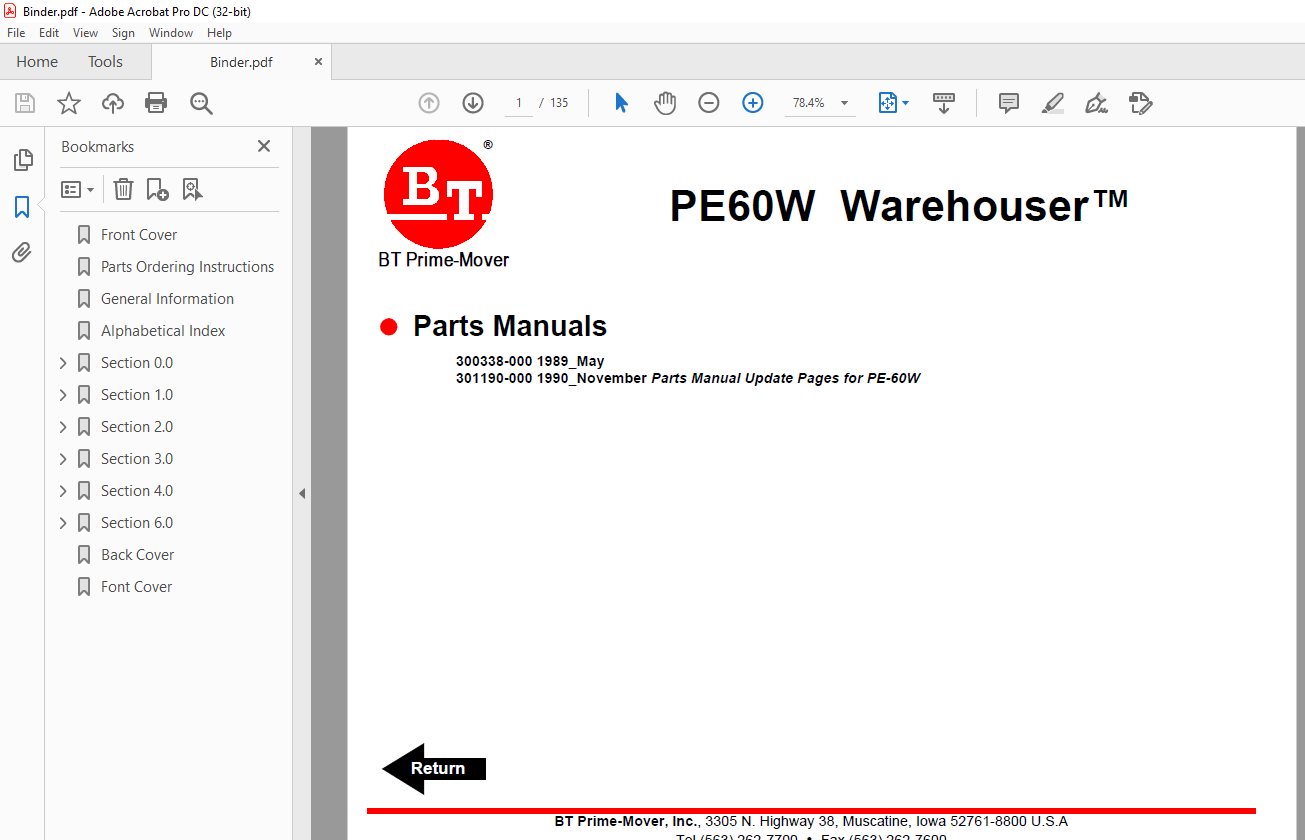
Task: Click the page number input field
Action: coord(519,103)
